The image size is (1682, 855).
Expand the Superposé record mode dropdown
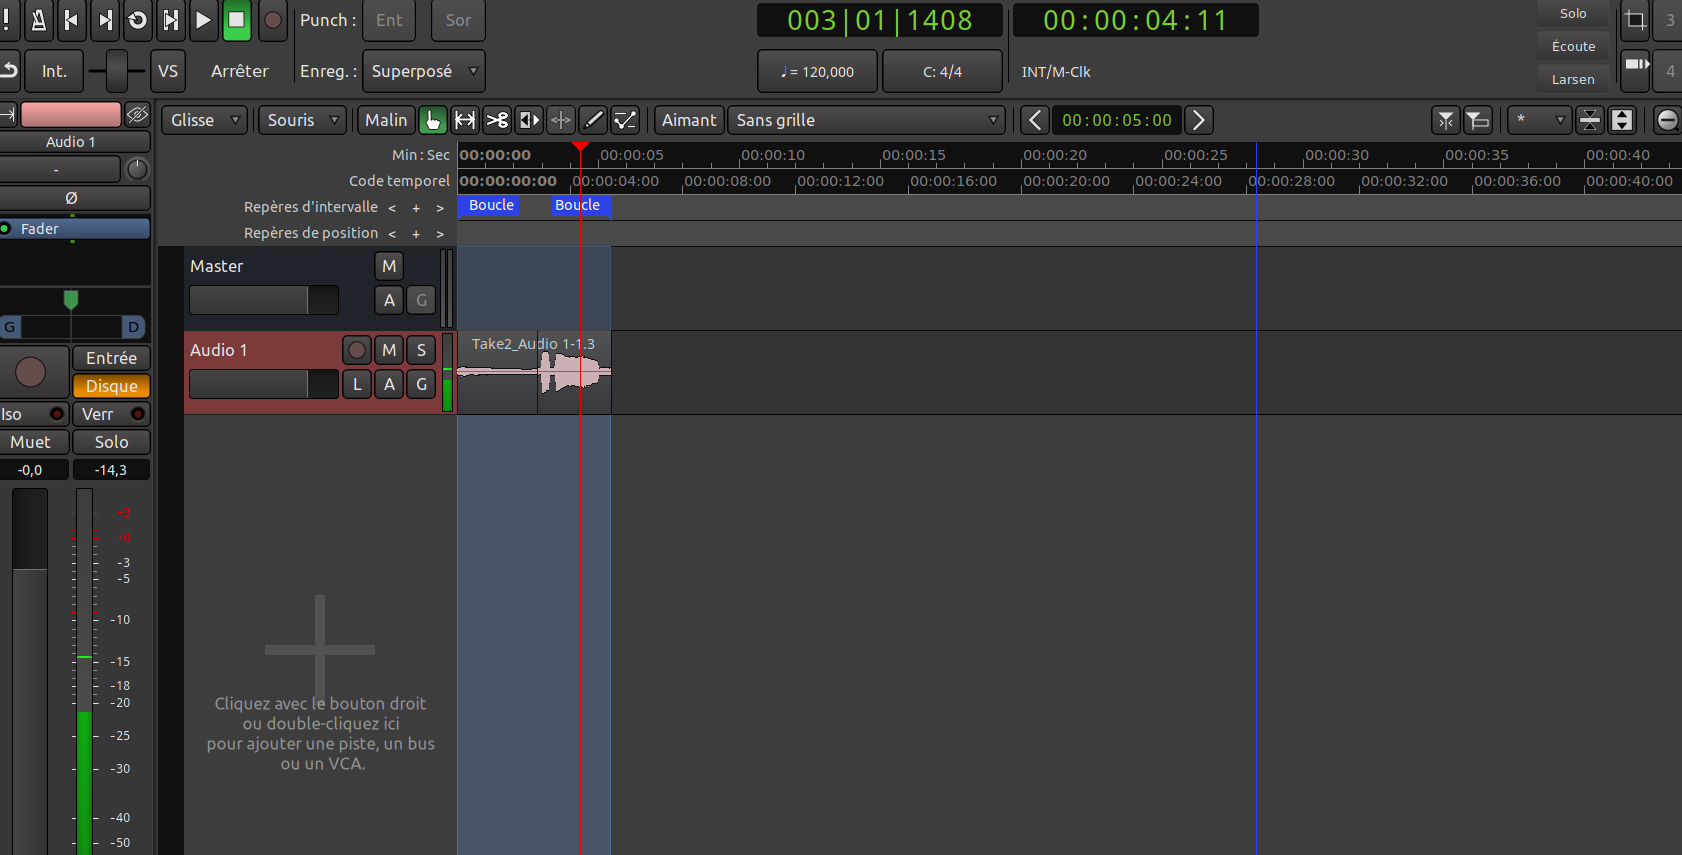click(423, 71)
